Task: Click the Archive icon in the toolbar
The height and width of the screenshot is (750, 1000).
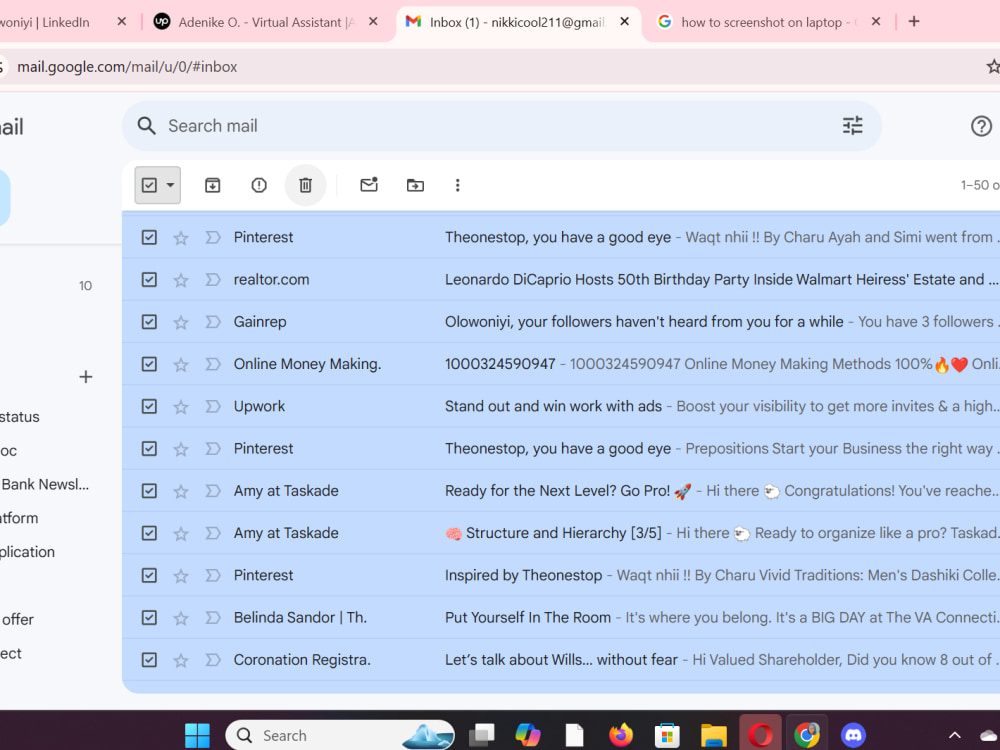Action: click(212, 185)
